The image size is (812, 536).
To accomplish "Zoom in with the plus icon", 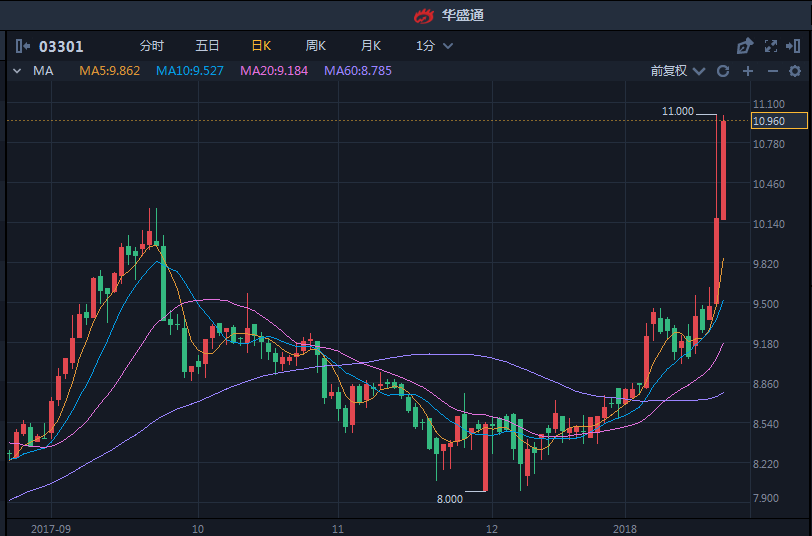I will click(747, 71).
